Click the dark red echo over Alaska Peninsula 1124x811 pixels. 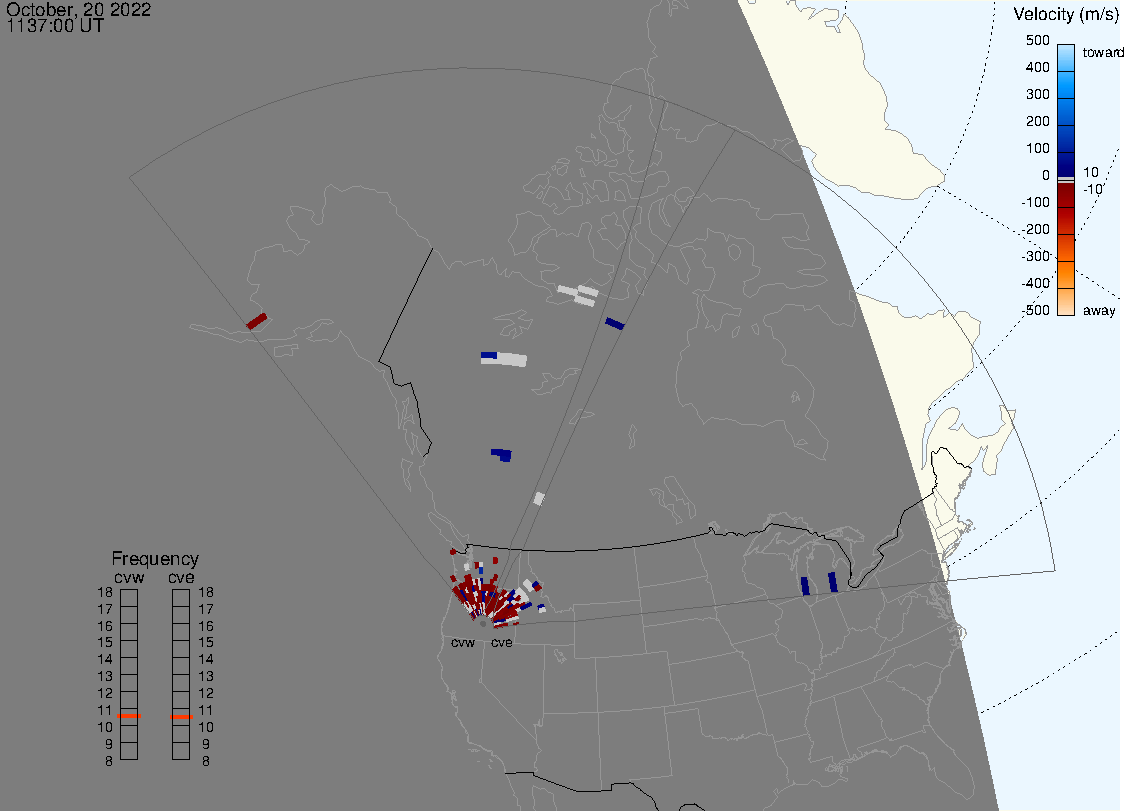click(x=257, y=321)
